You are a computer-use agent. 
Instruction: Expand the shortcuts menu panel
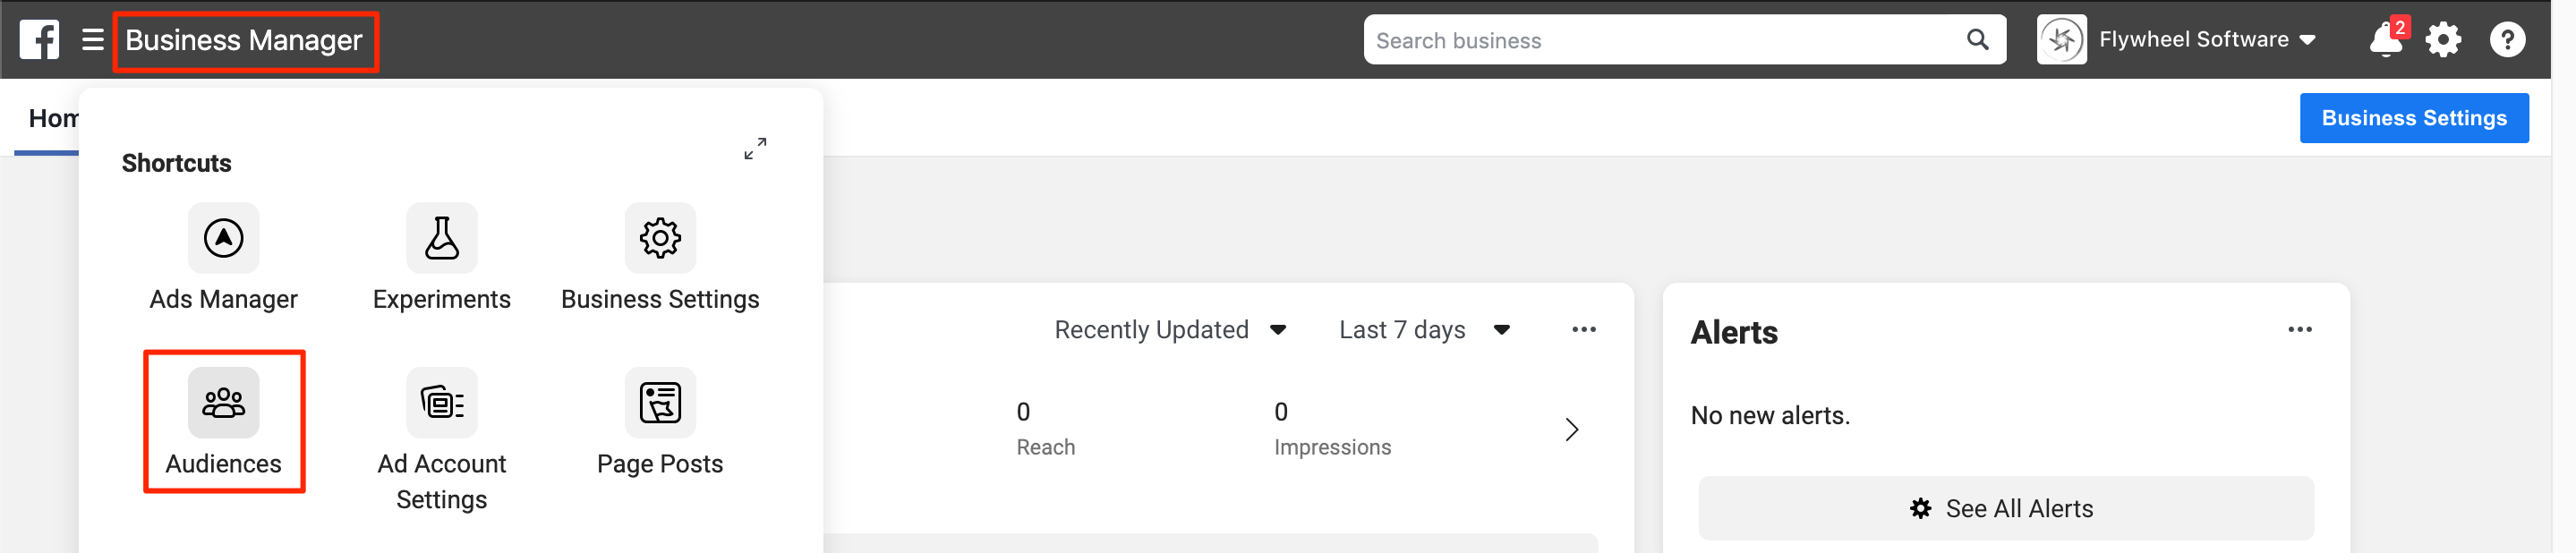[x=755, y=149]
